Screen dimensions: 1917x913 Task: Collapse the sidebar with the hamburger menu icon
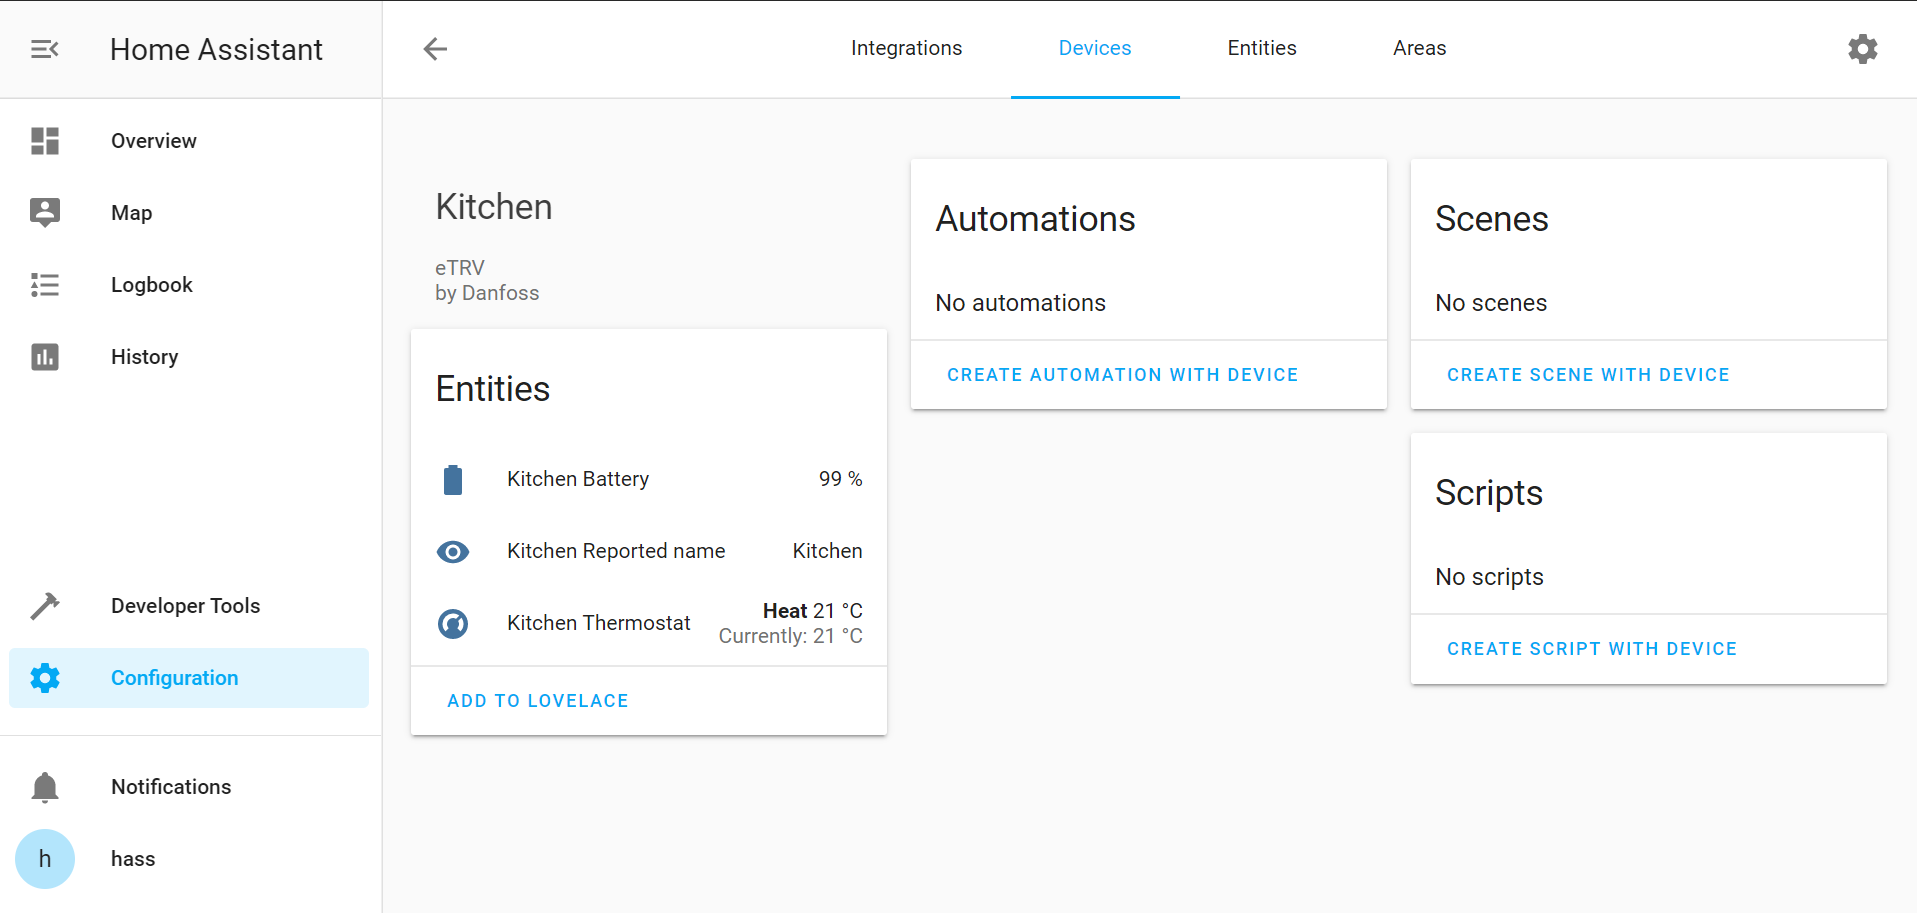coord(45,49)
